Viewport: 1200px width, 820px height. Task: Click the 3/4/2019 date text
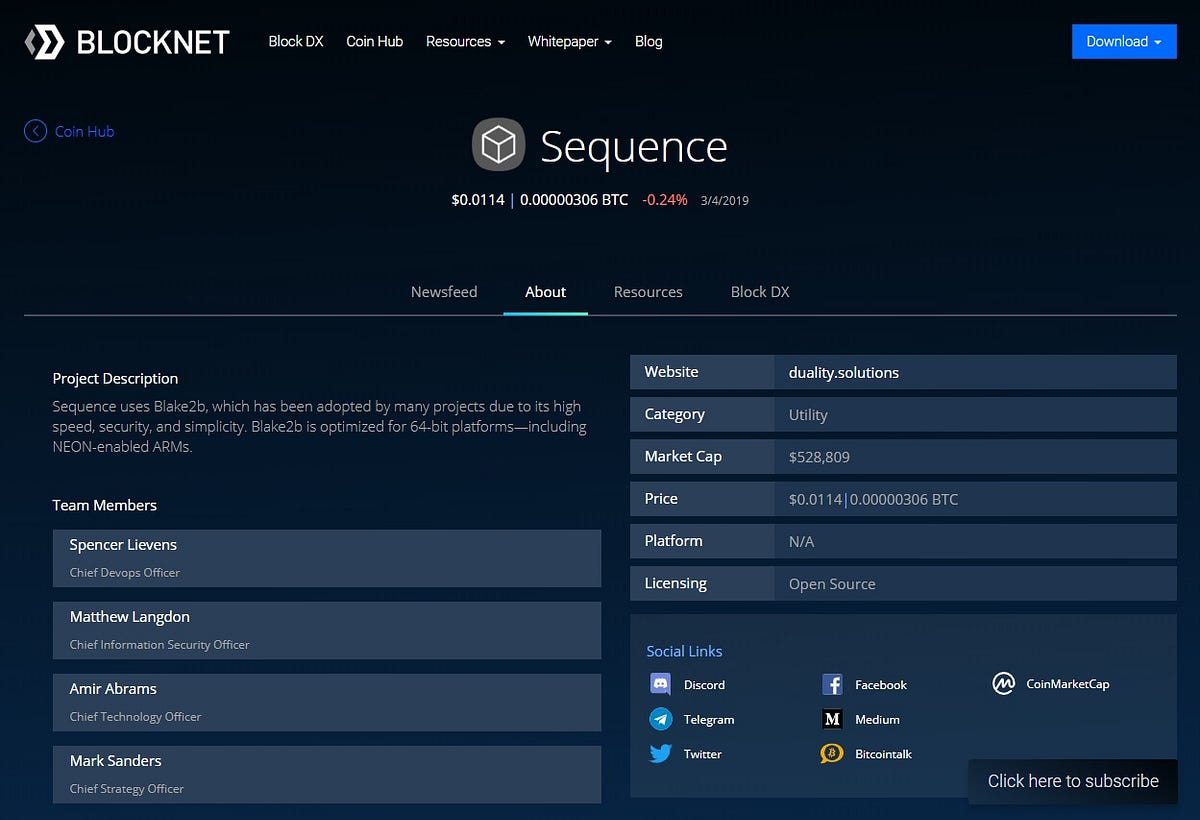pyautogui.click(x=725, y=200)
